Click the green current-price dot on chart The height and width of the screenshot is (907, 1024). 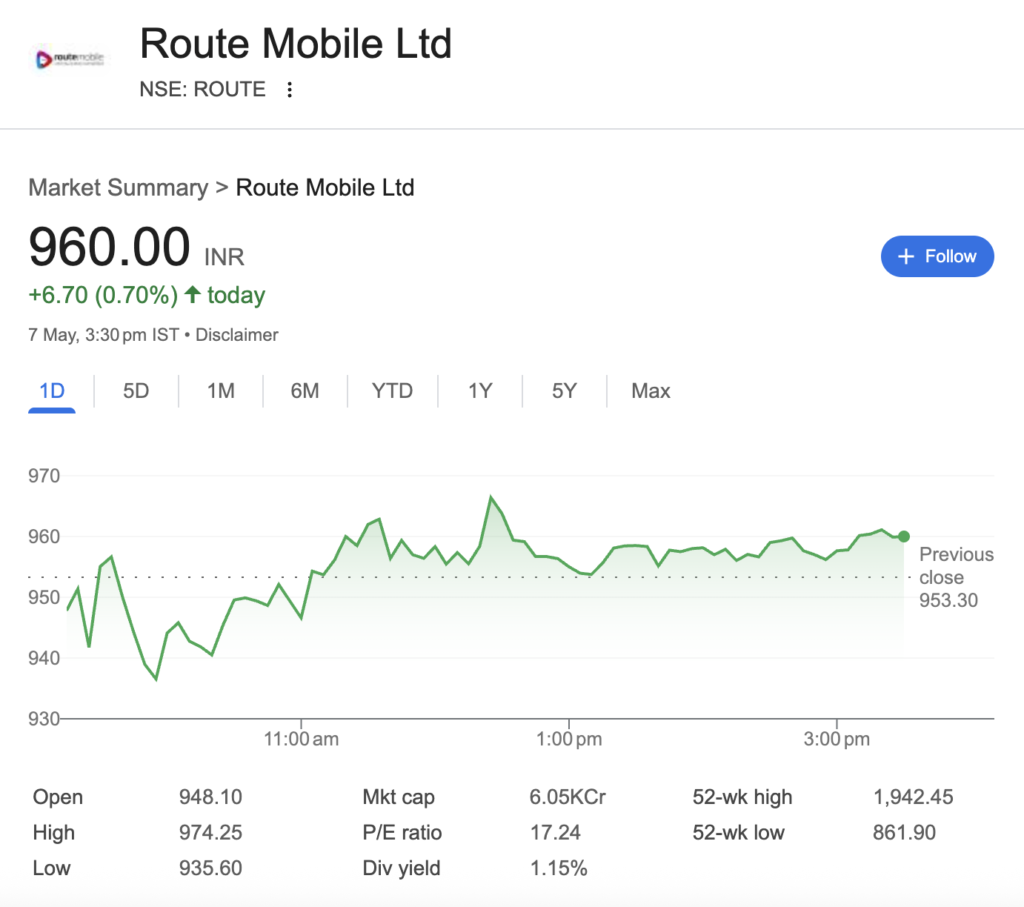pos(904,536)
